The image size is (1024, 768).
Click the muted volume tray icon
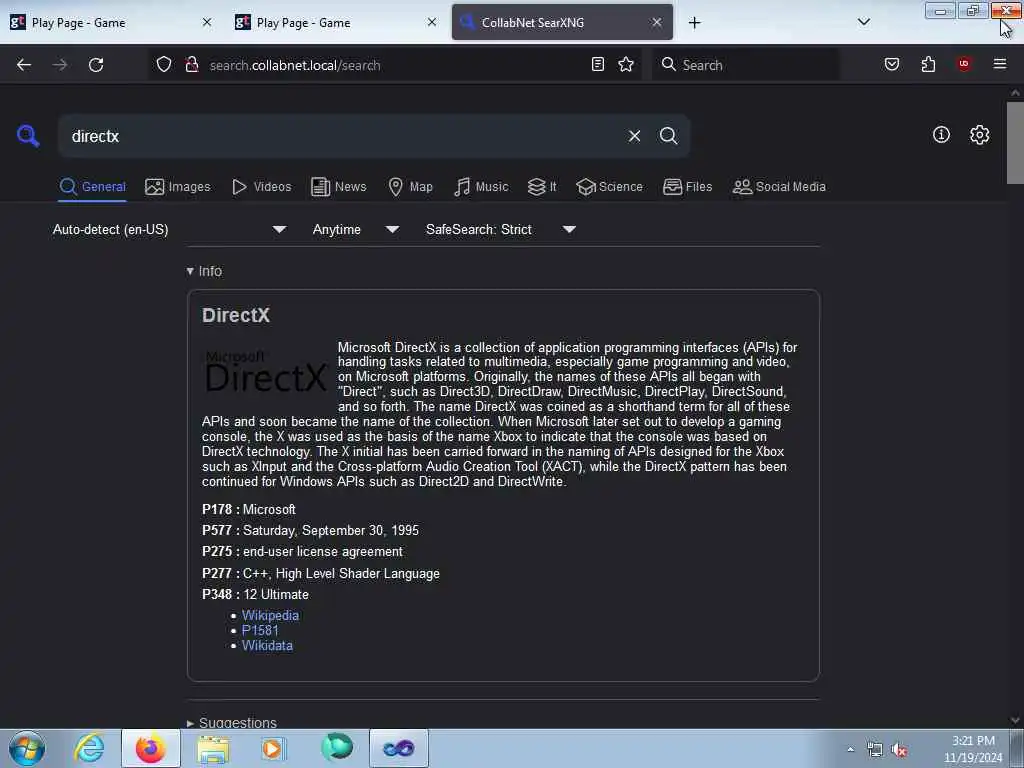coord(899,750)
